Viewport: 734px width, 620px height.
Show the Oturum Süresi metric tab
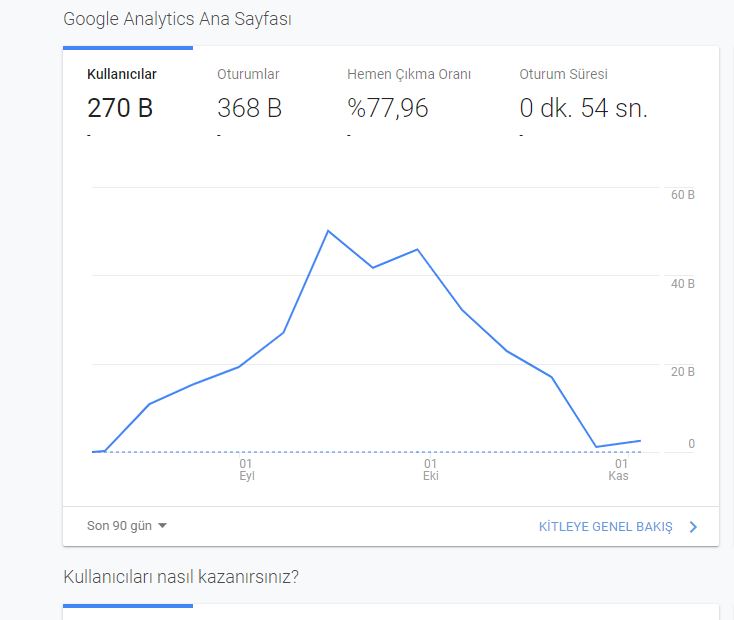click(563, 74)
